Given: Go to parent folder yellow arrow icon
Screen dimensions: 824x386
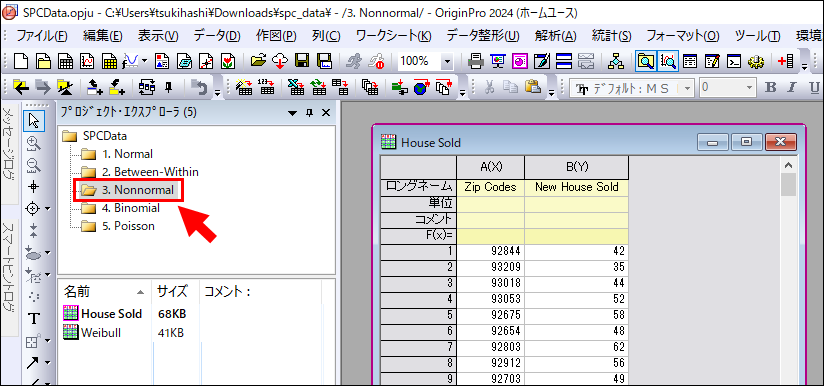Looking at the screenshot, I should click(x=21, y=87).
